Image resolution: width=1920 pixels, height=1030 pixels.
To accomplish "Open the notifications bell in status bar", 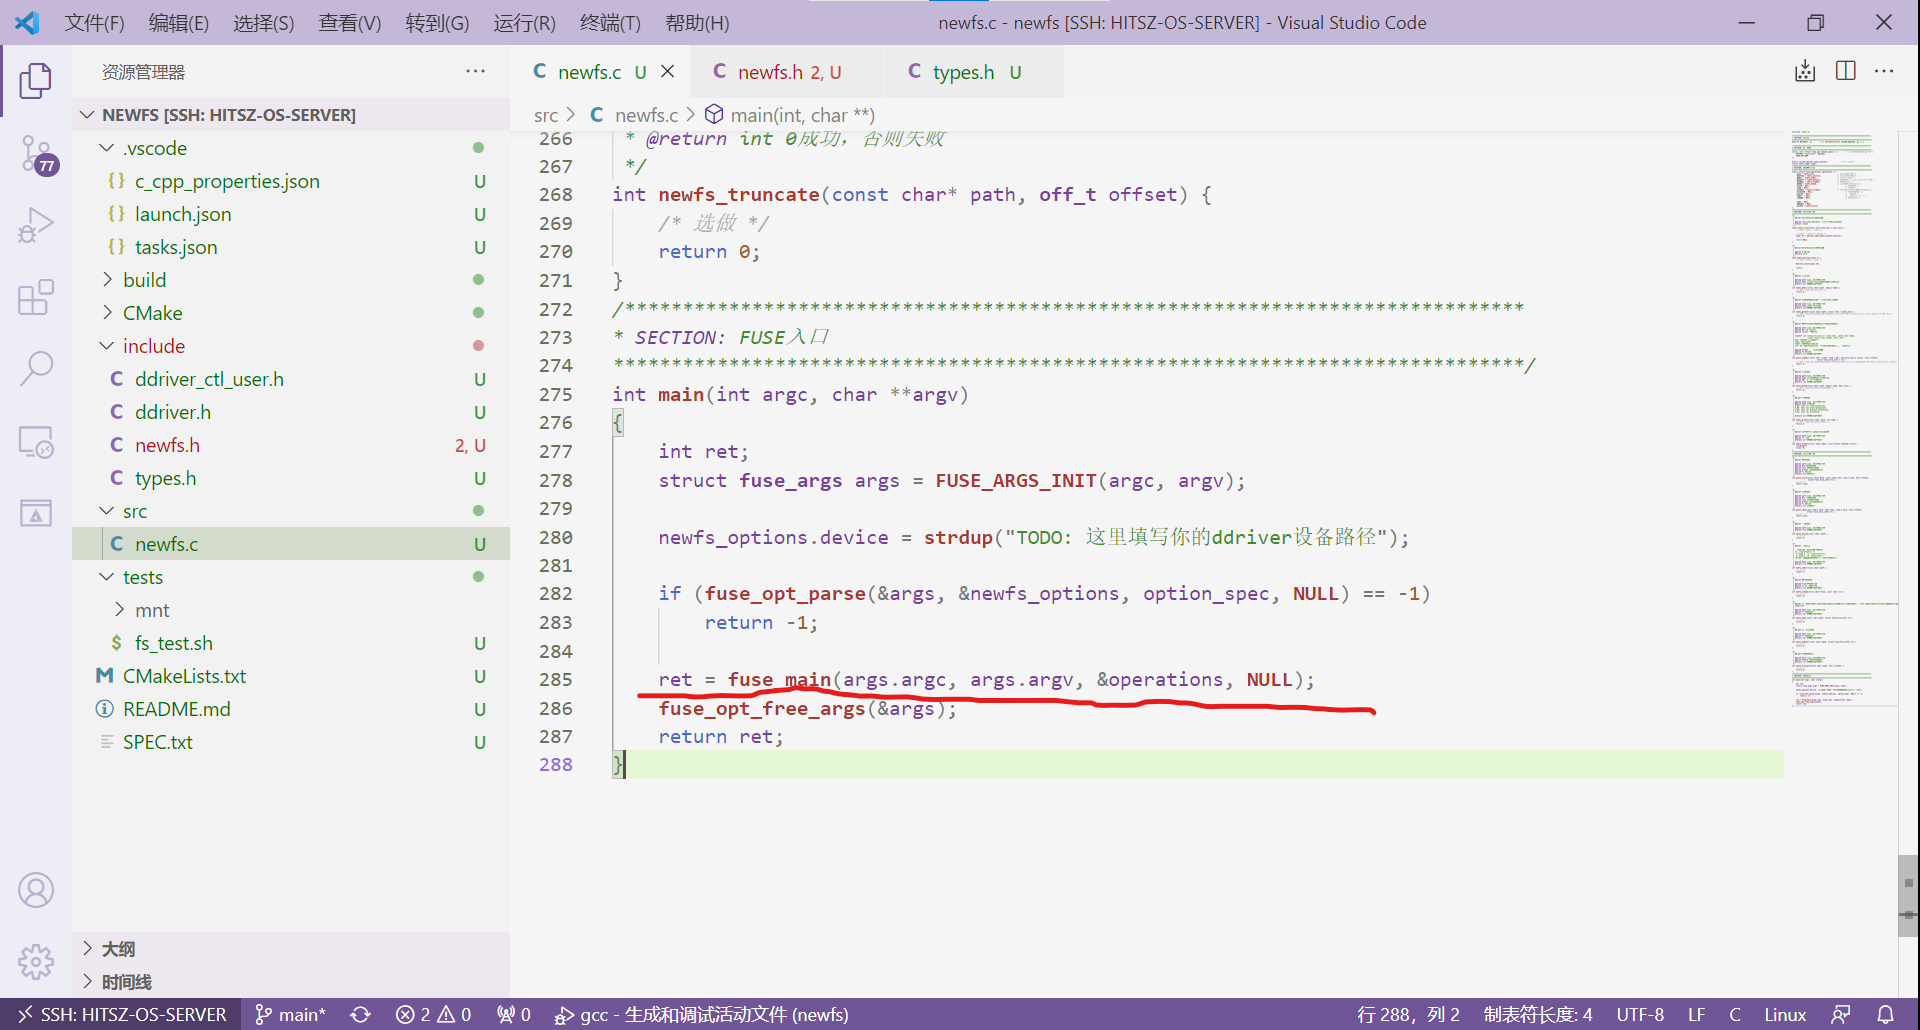I will pos(1885,1014).
